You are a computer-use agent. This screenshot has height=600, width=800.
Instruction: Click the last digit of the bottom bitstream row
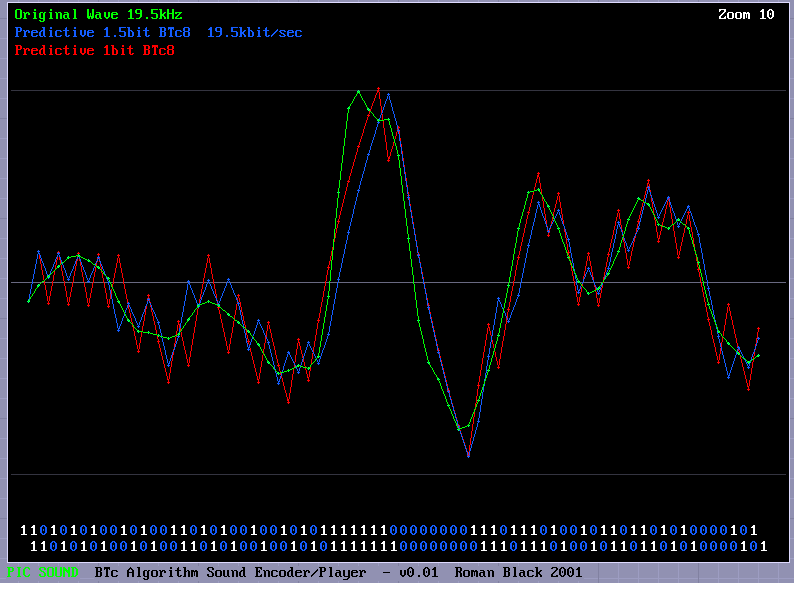tap(763, 547)
